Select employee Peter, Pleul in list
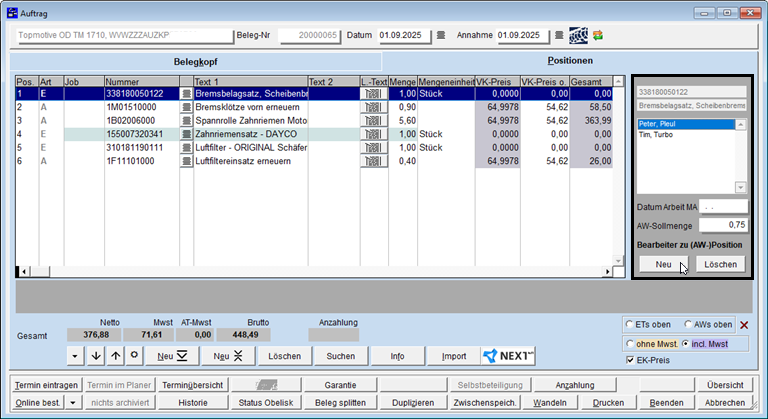The image size is (768, 419). coord(686,124)
